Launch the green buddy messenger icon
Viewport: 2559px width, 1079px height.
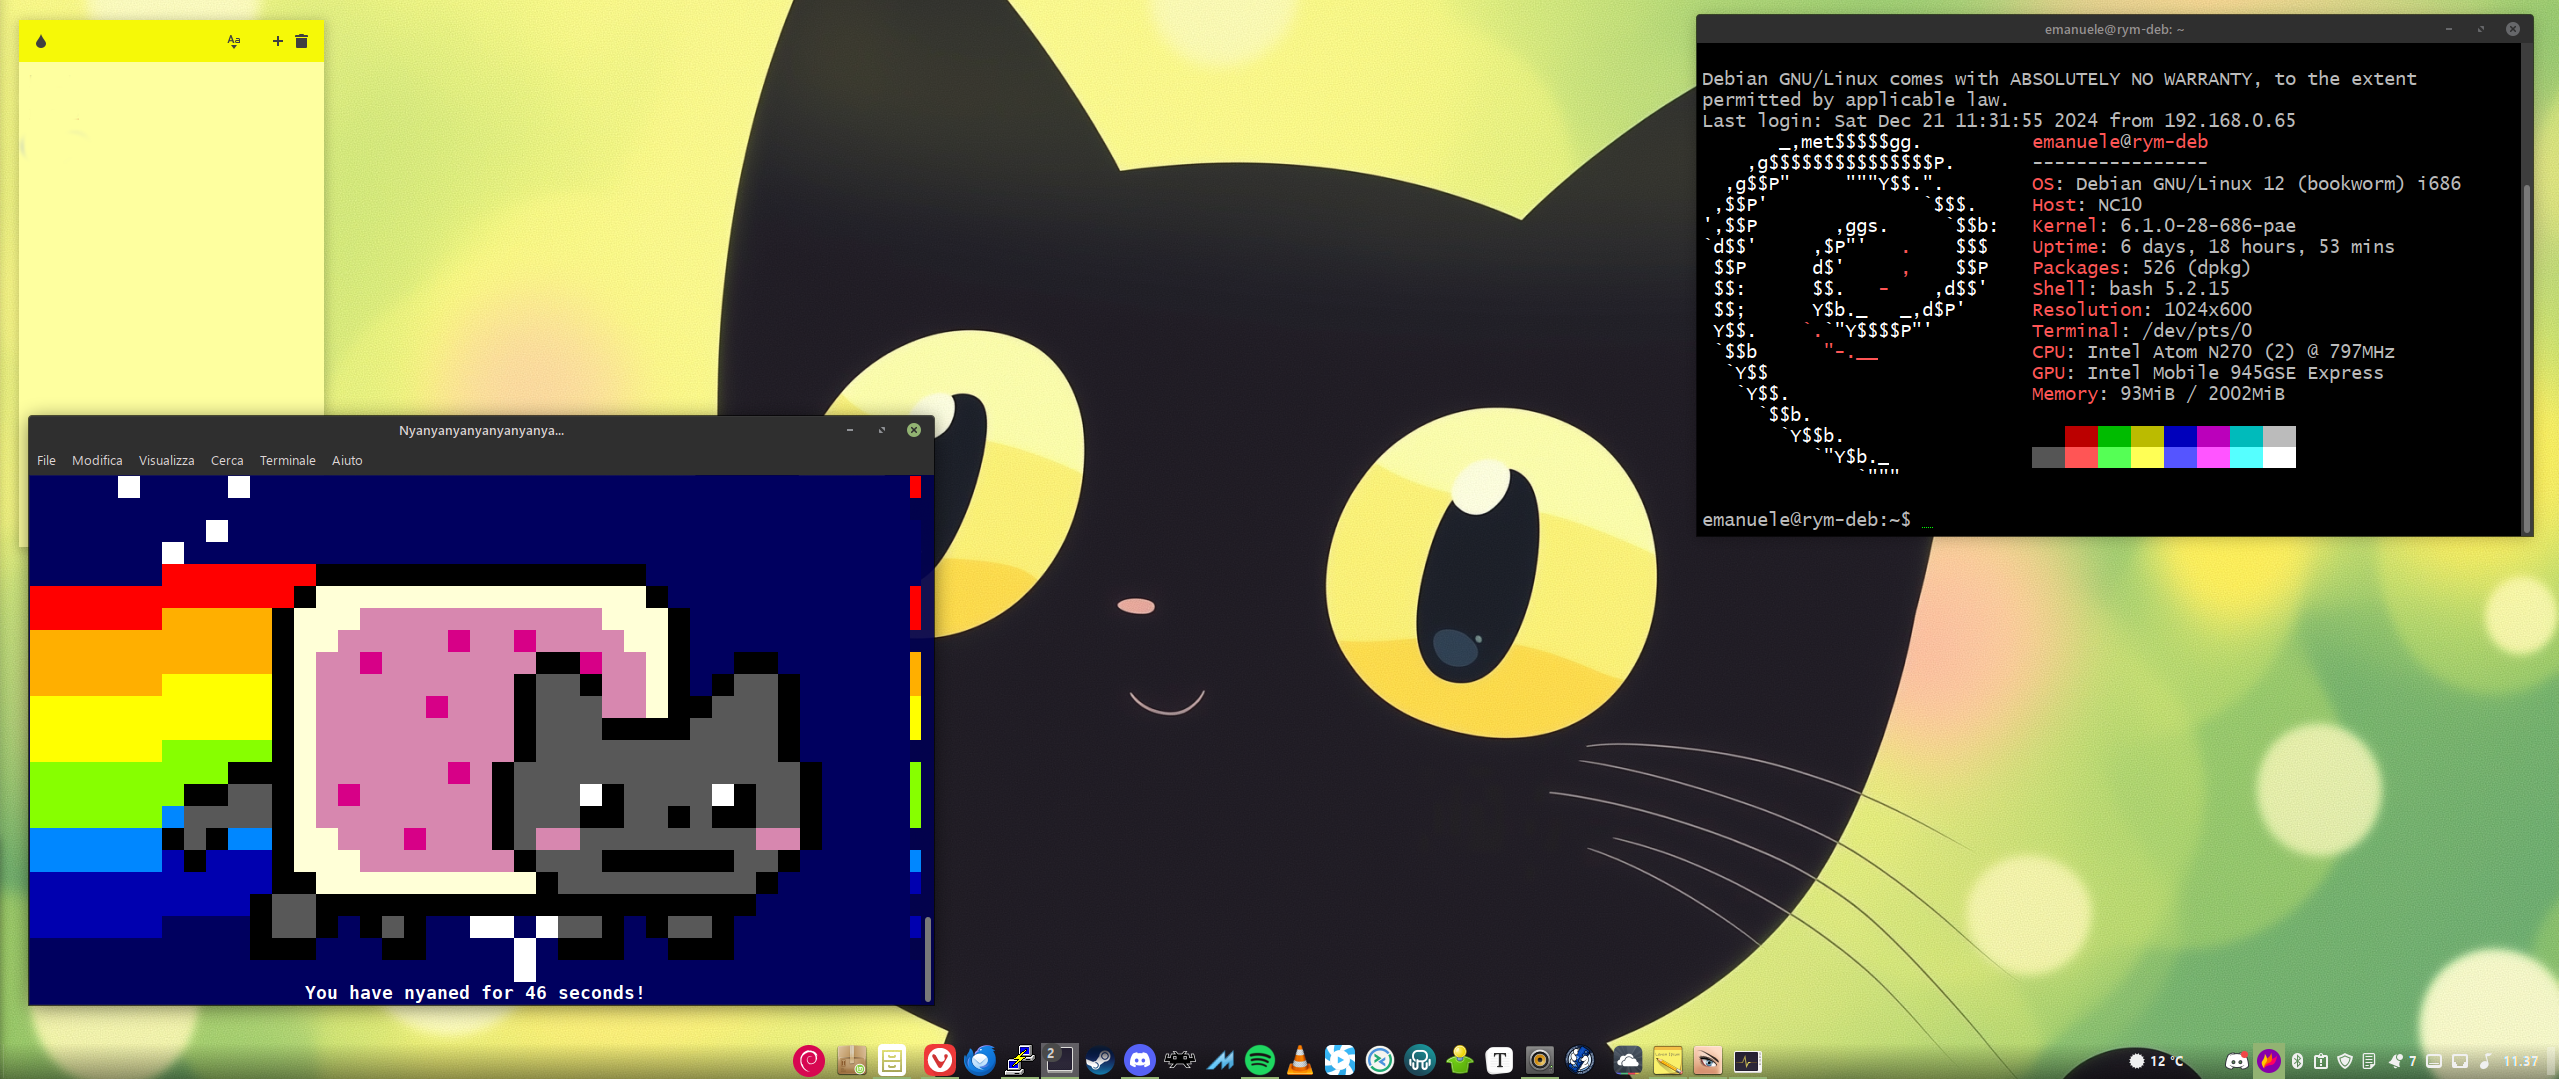[1460, 1060]
